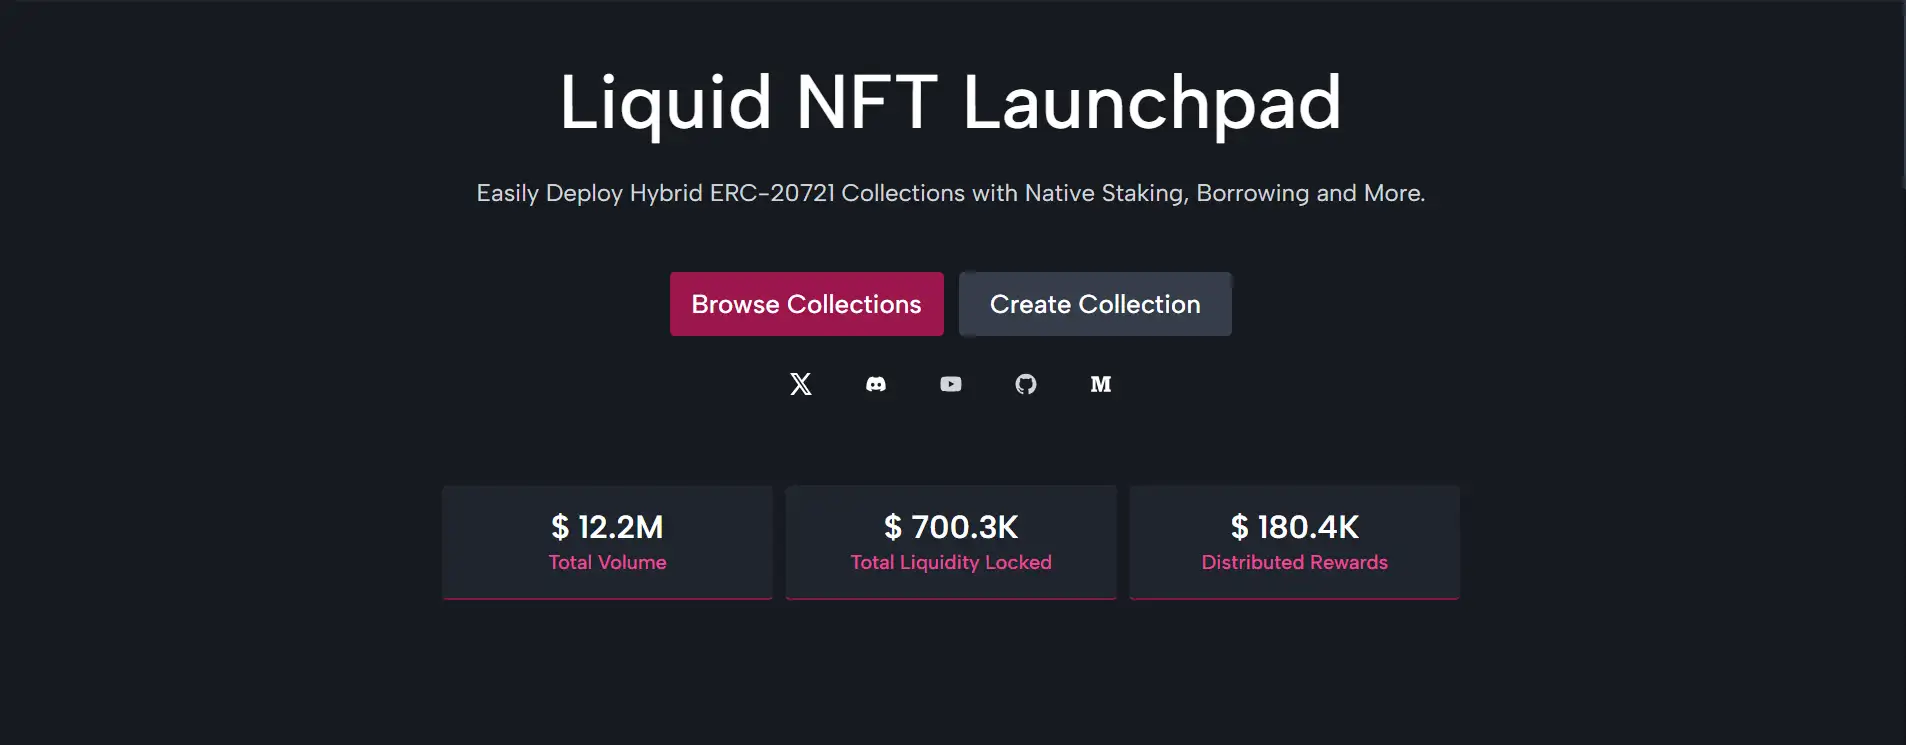Click the Browse Collections button

(806, 304)
